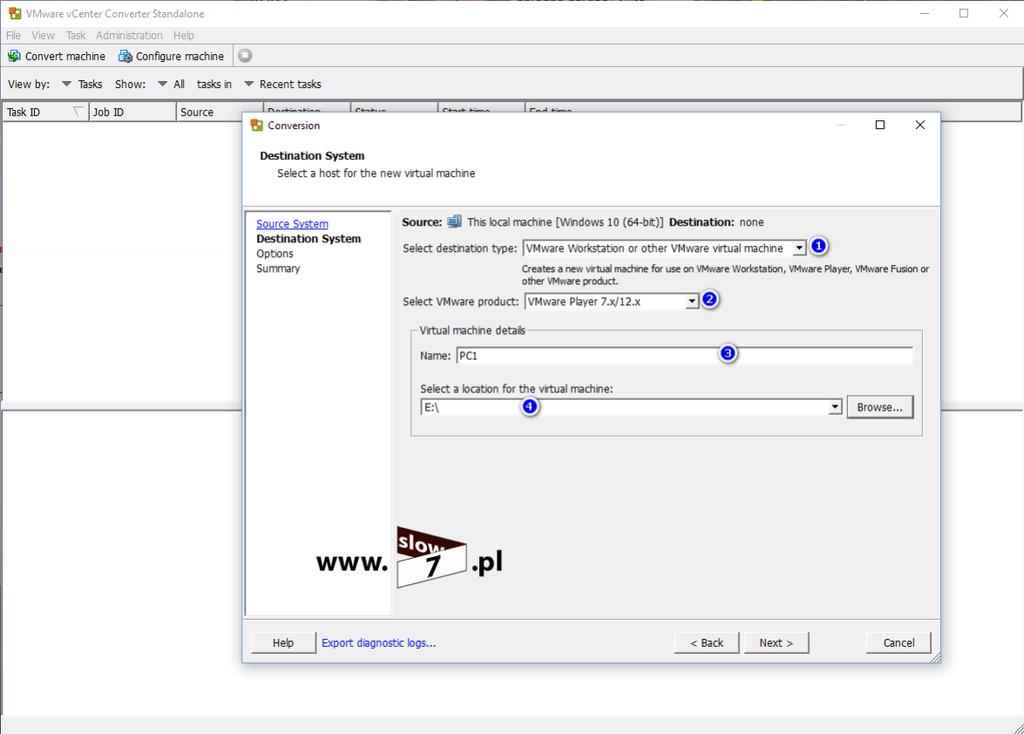Click the < Back button
The height and width of the screenshot is (734, 1024).
pos(707,643)
